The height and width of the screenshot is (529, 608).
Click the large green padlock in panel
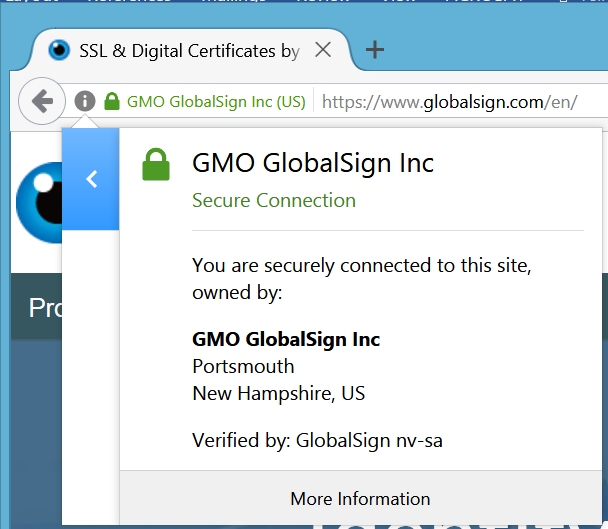point(155,164)
